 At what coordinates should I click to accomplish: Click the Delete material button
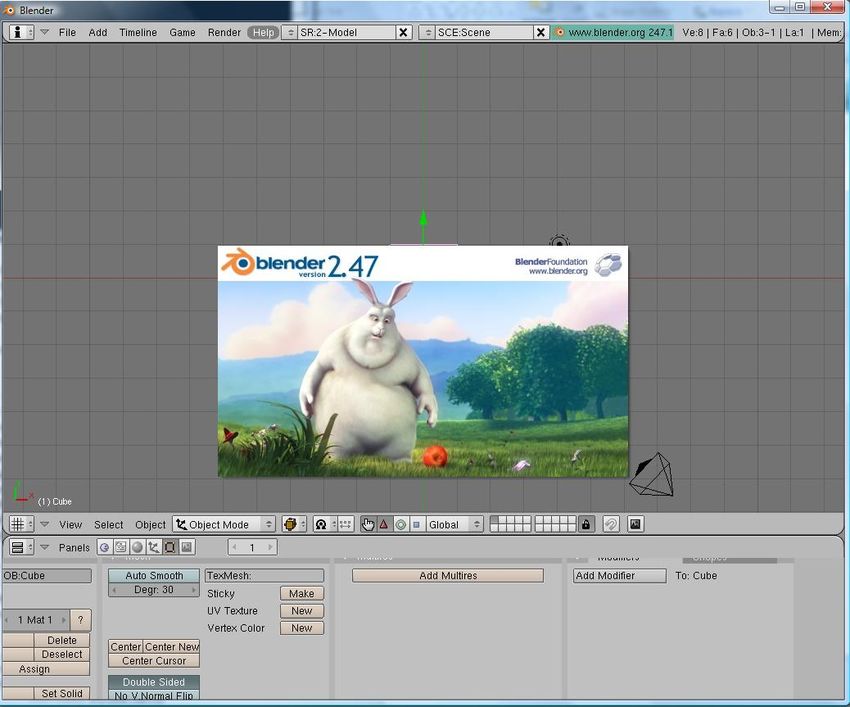tap(62, 640)
